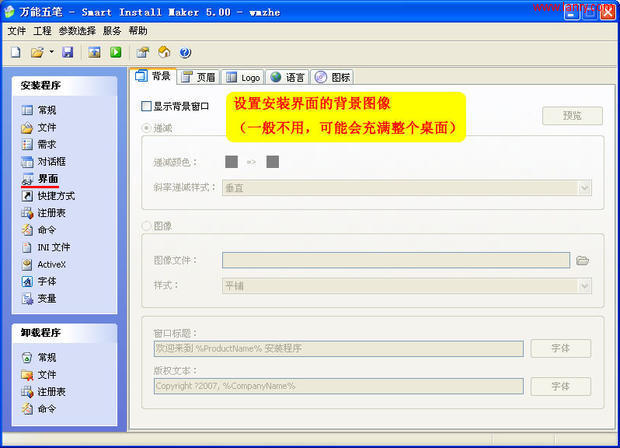
Task: Click the 图像文件 path input field
Action: click(x=396, y=260)
